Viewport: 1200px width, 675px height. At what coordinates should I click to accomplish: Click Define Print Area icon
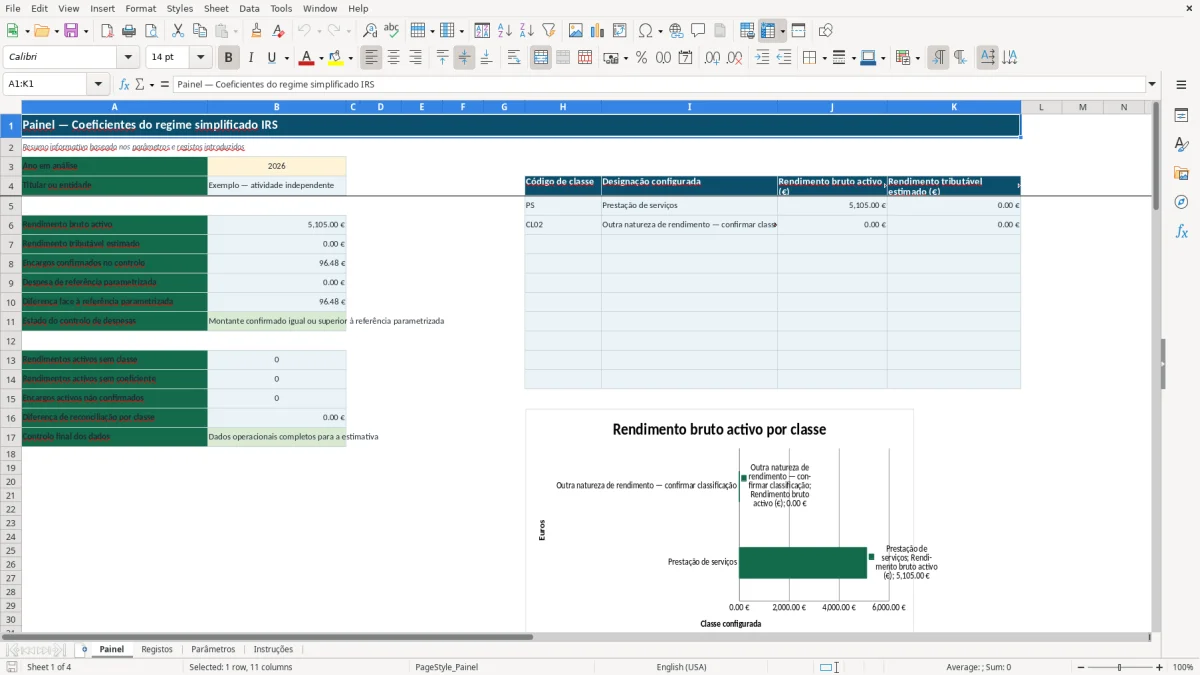(x=747, y=31)
